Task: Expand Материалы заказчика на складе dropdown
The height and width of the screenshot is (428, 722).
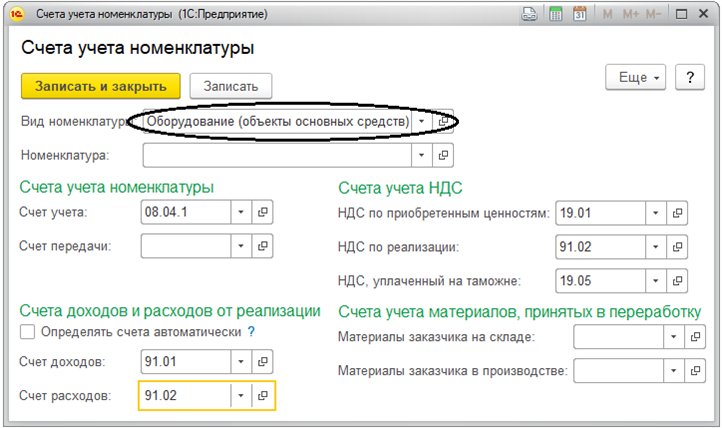Action: pyautogui.click(x=674, y=337)
